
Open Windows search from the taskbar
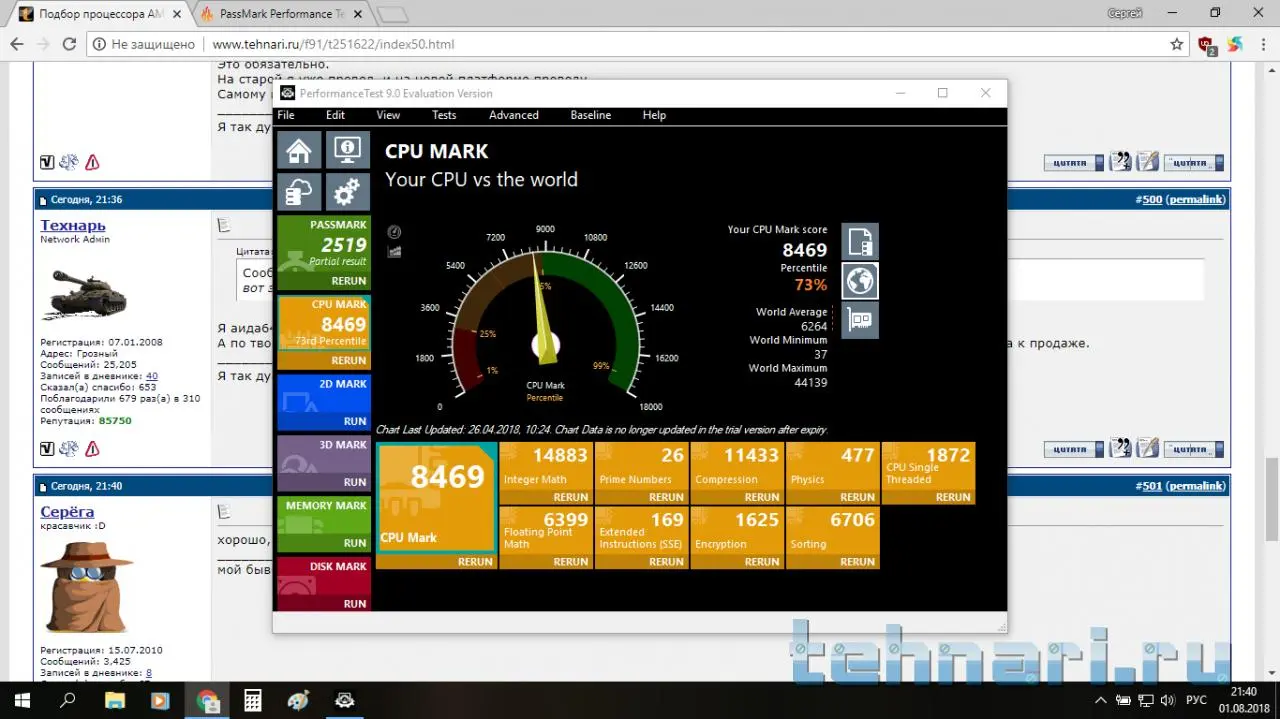pyautogui.click(x=68, y=700)
